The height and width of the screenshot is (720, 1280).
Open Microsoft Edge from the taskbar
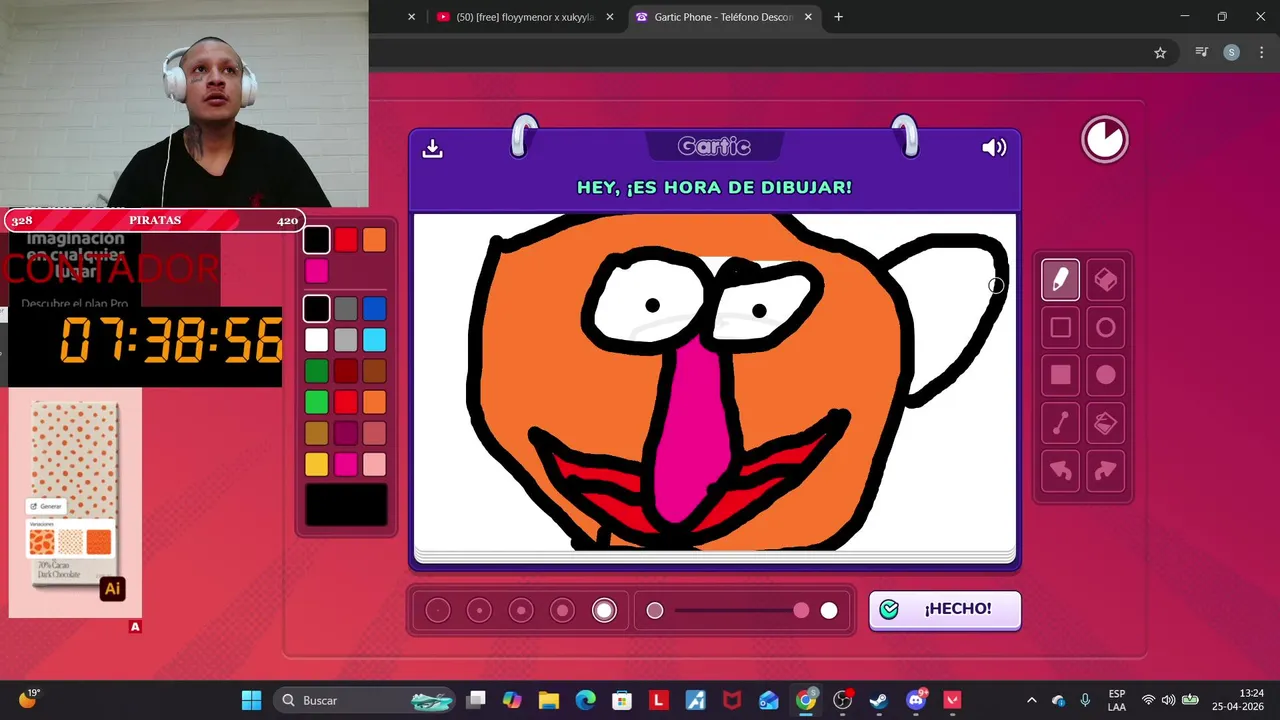coord(585,700)
